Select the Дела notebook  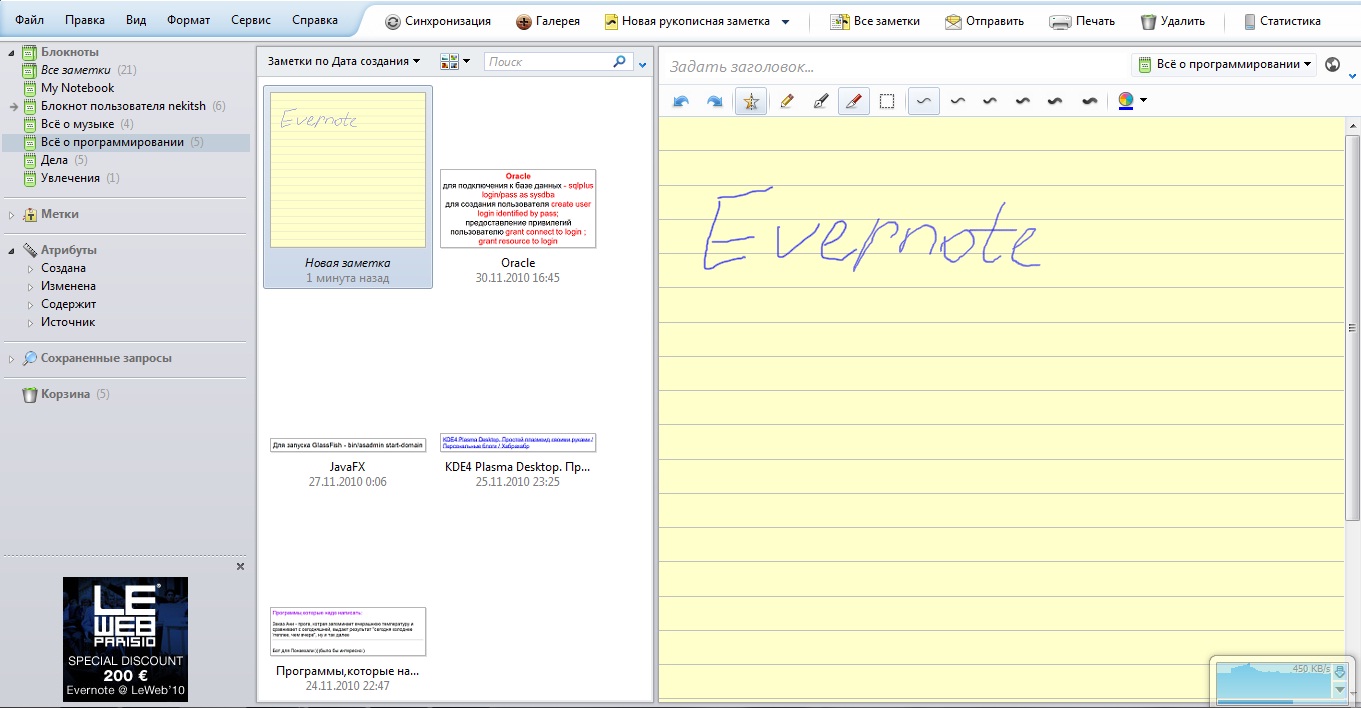(54, 160)
